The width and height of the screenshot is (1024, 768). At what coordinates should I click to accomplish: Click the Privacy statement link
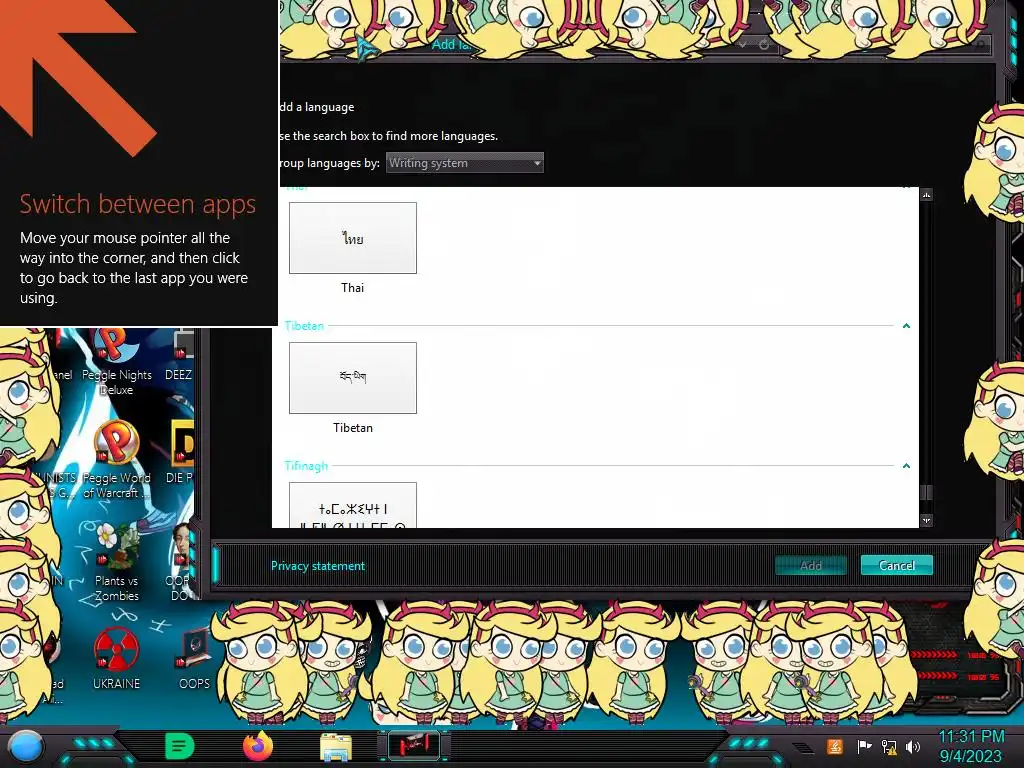[x=318, y=566]
